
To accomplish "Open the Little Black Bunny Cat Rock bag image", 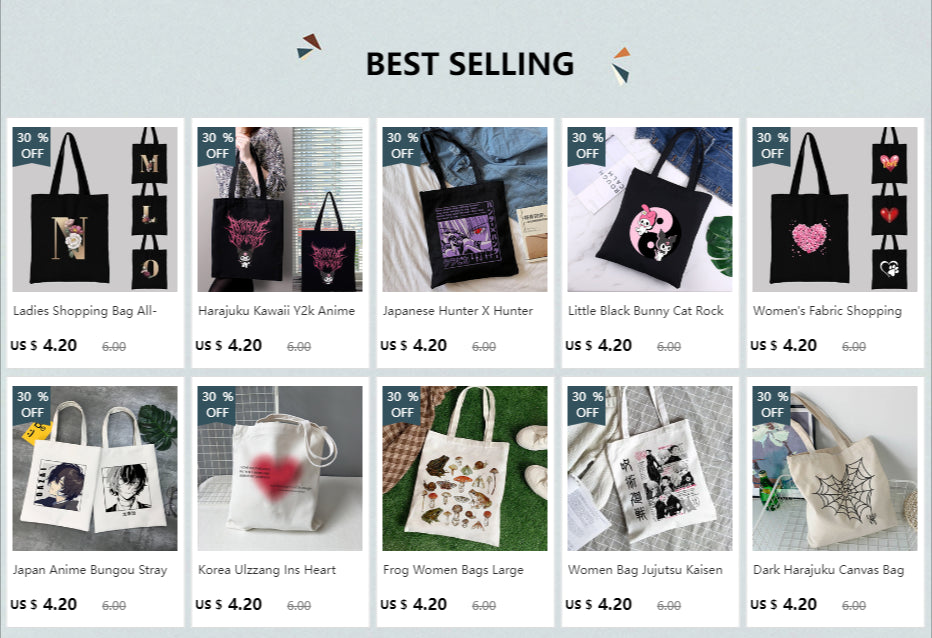I will 650,209.
